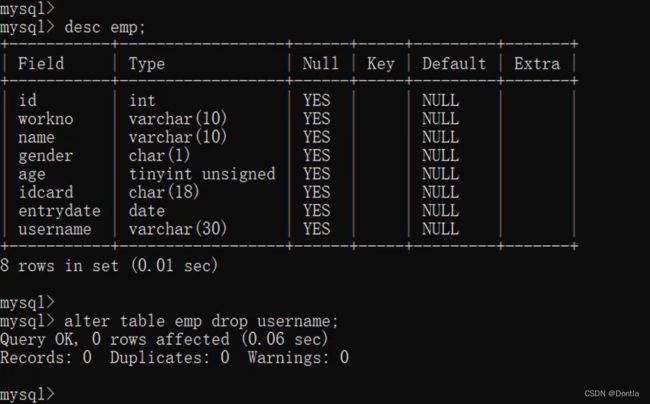The width and height of the screenshot is (650, 404).
Task: Click the char(18) type text
Action: [x=164, y=192]
